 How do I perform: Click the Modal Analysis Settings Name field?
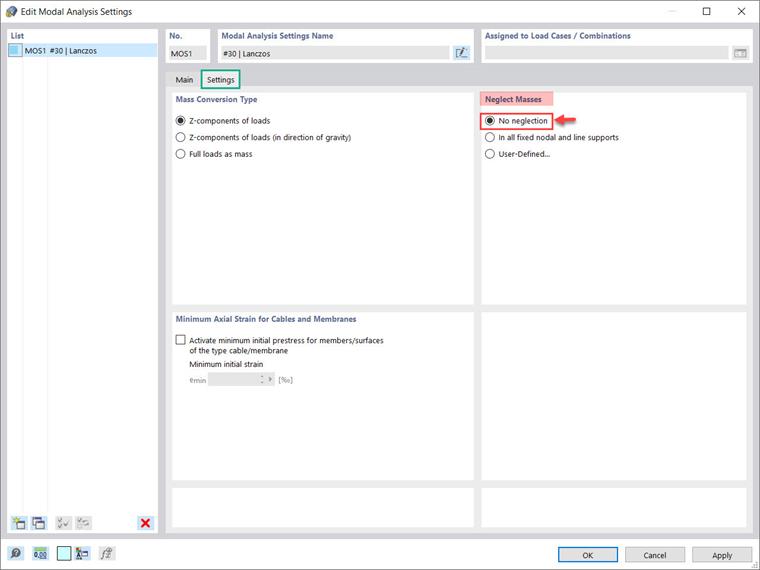coord(334,53)
